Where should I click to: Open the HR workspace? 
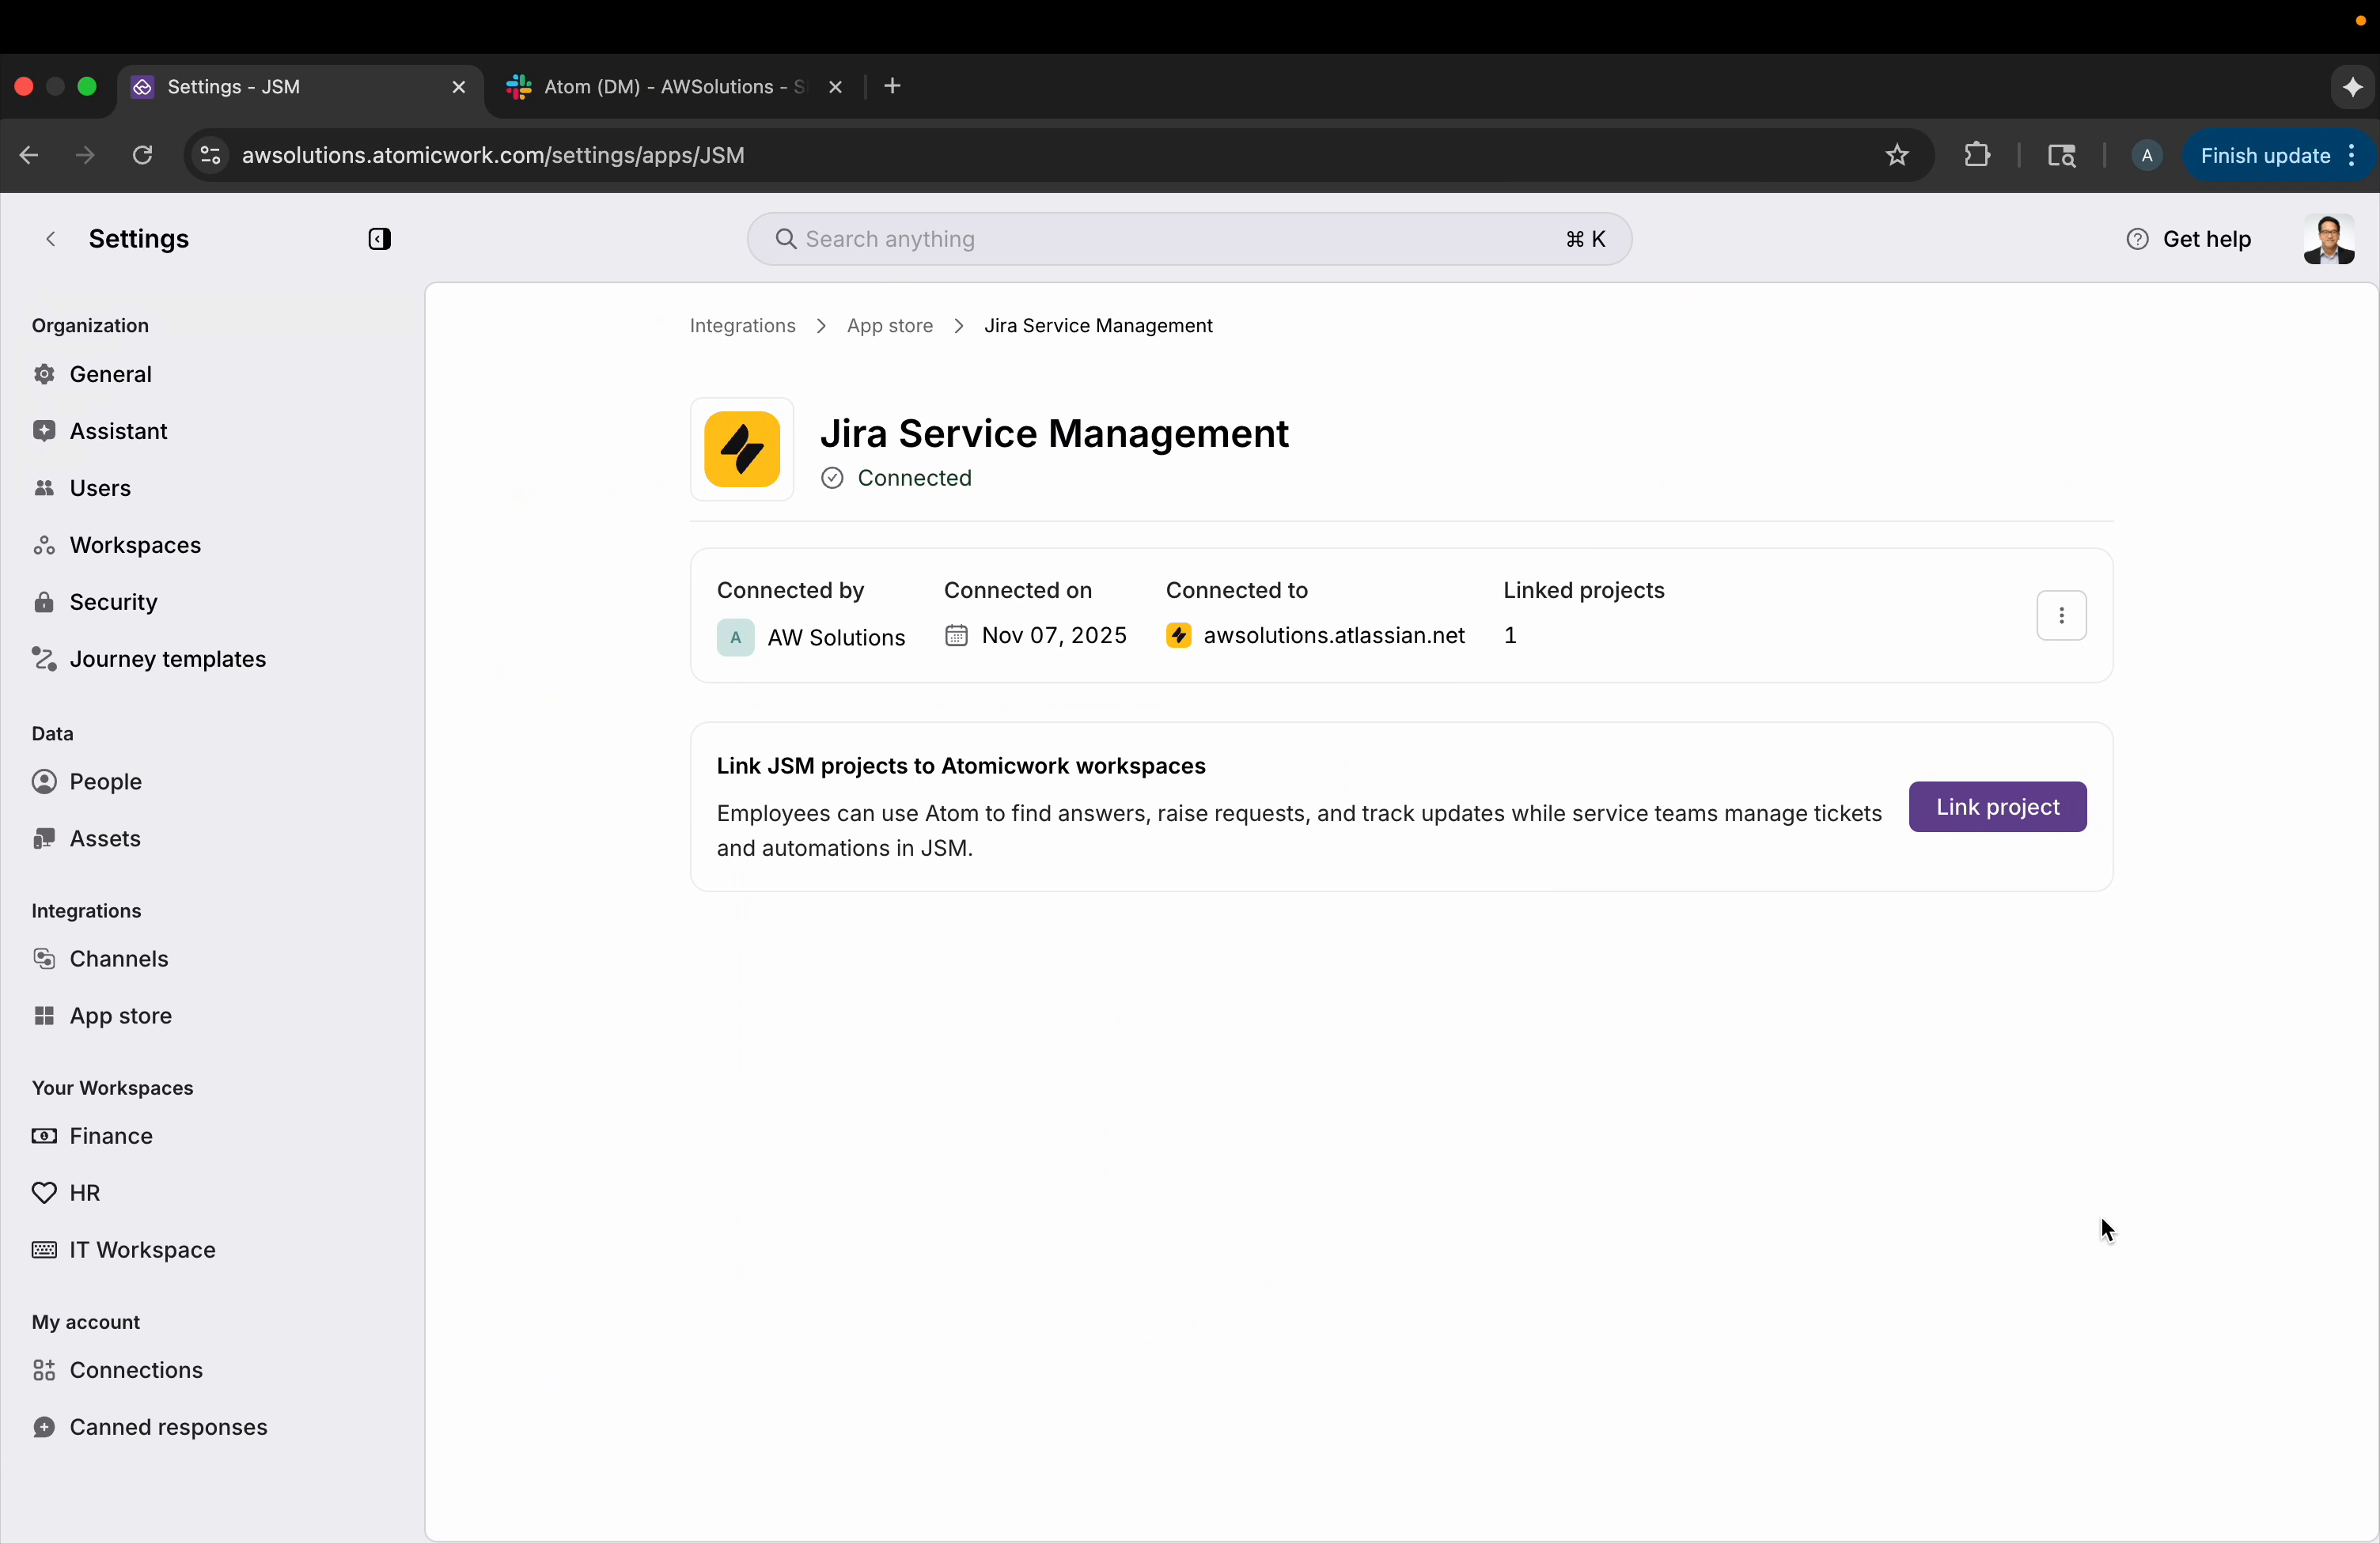tap(83, 1191)
